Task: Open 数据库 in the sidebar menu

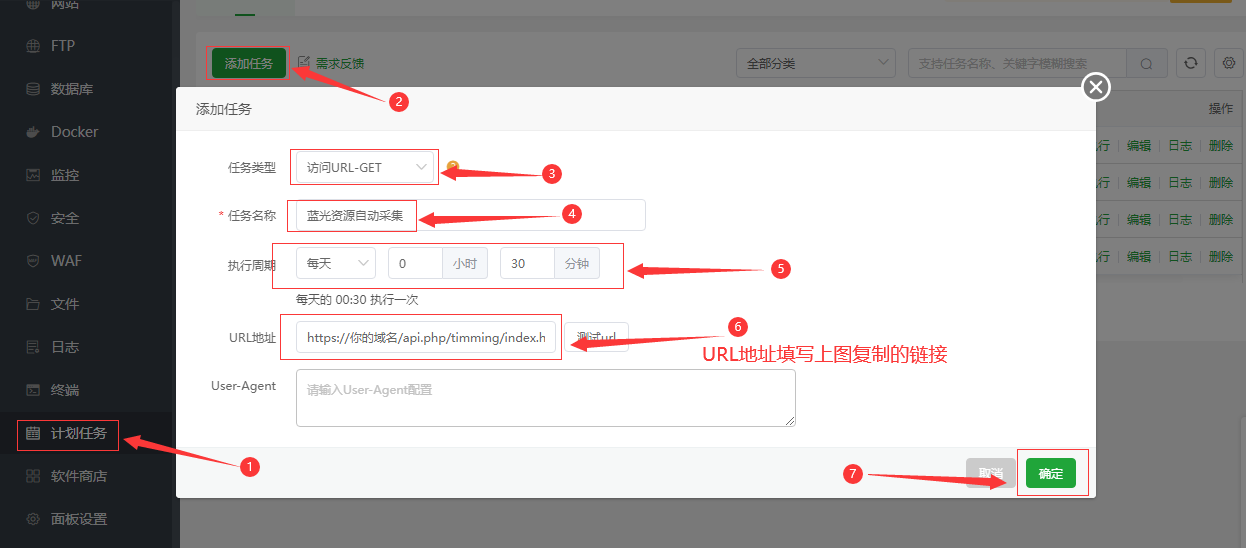Action: [71, 89]
